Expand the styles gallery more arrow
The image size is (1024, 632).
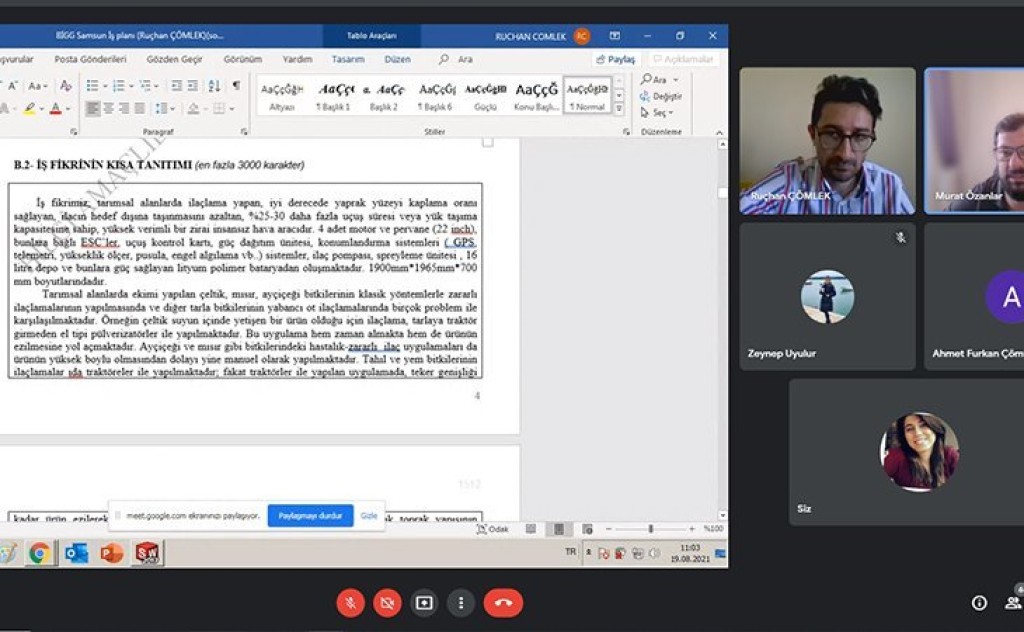point(619,109)
